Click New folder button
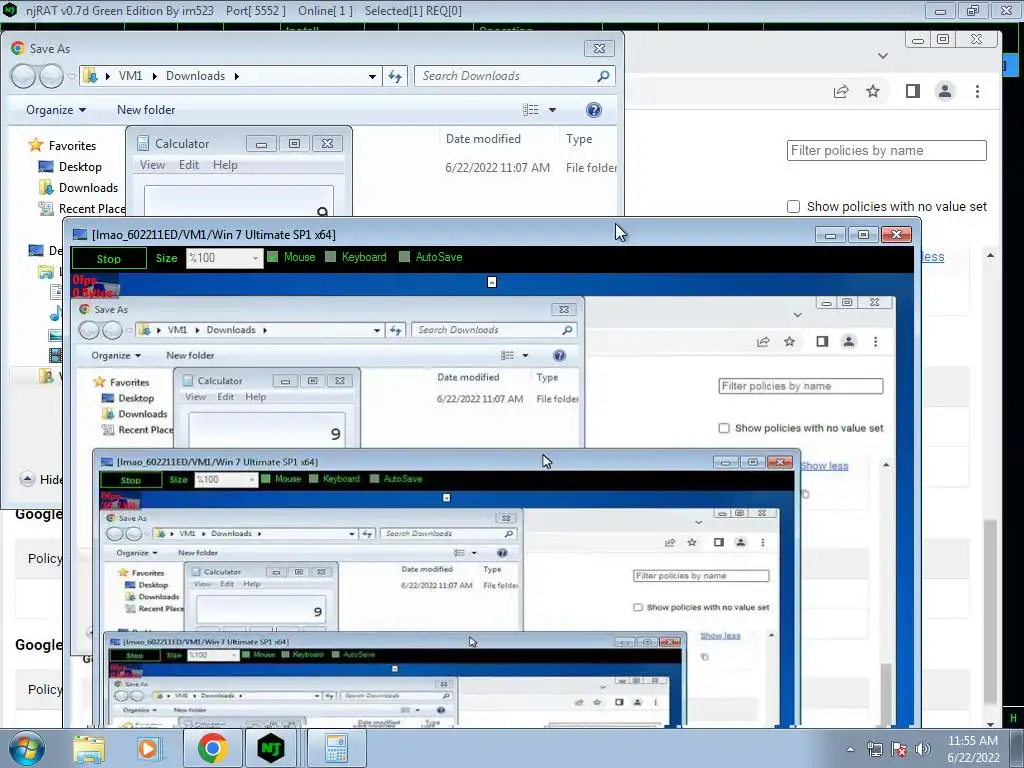Screen dimensions: 1024x768 click(146, 110)
